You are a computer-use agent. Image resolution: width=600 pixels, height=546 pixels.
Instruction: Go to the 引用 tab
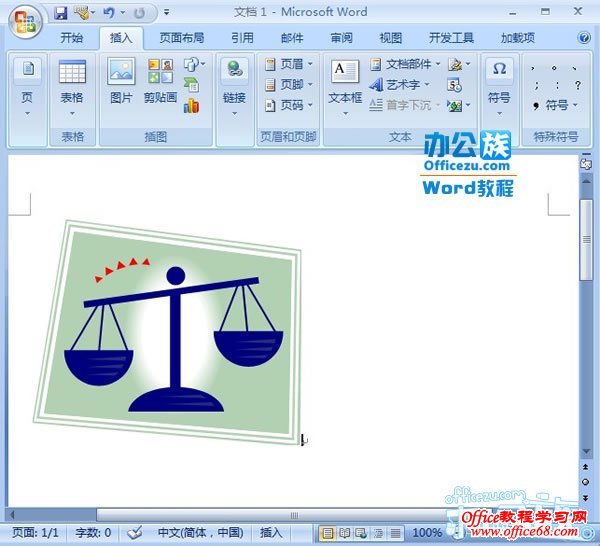click(x=242, y=37)
